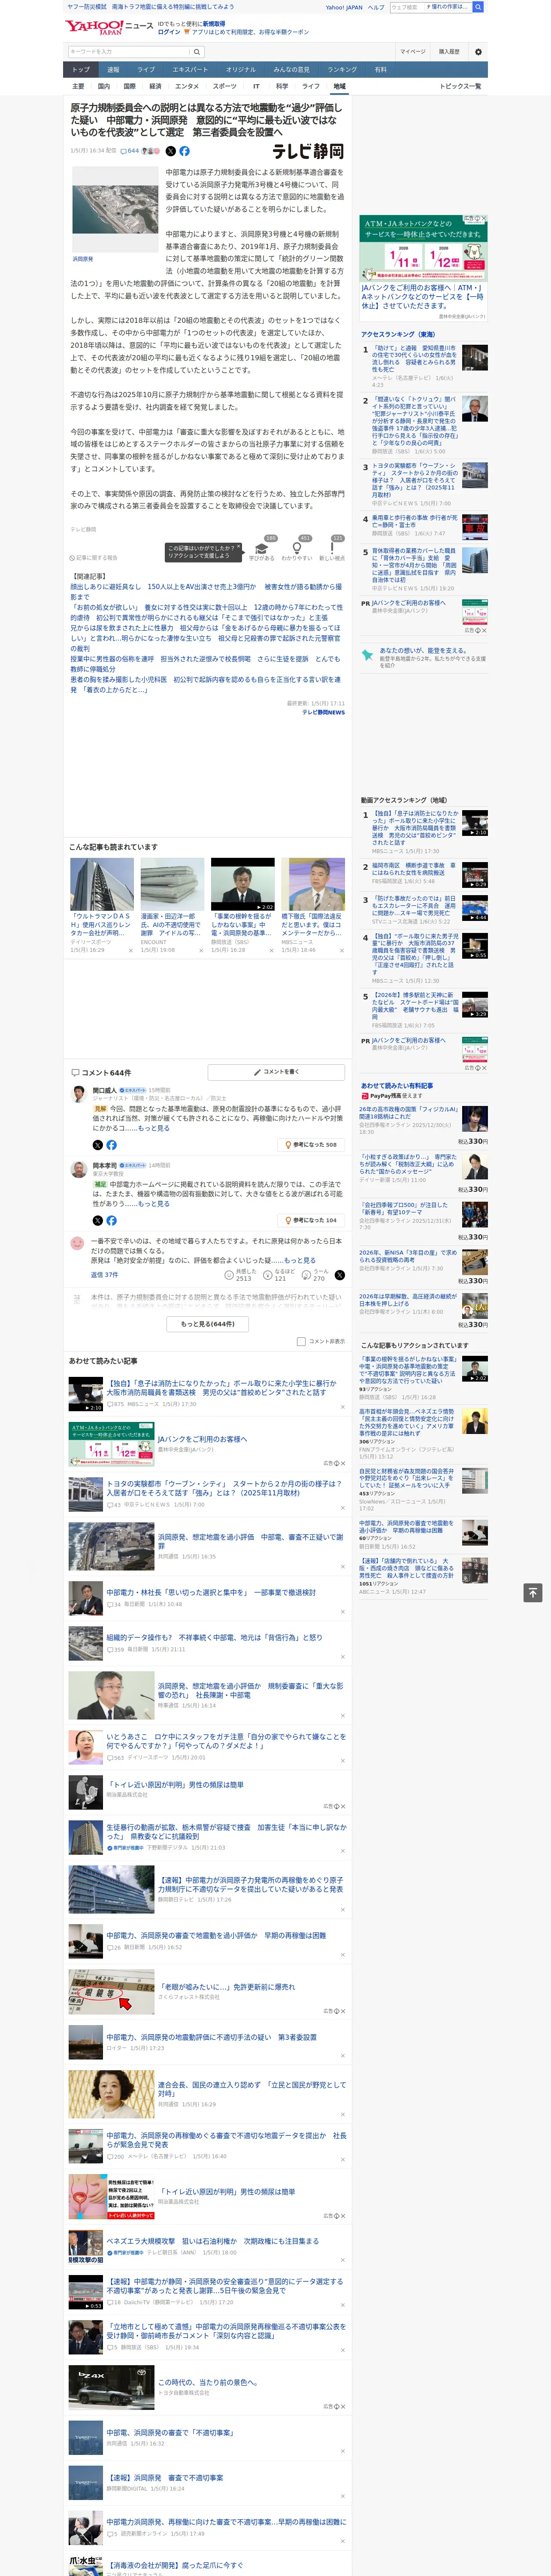Select the トップ tab
Image resolution: width=551 pixels, height=2576 pixels.
tap(81, 69)
